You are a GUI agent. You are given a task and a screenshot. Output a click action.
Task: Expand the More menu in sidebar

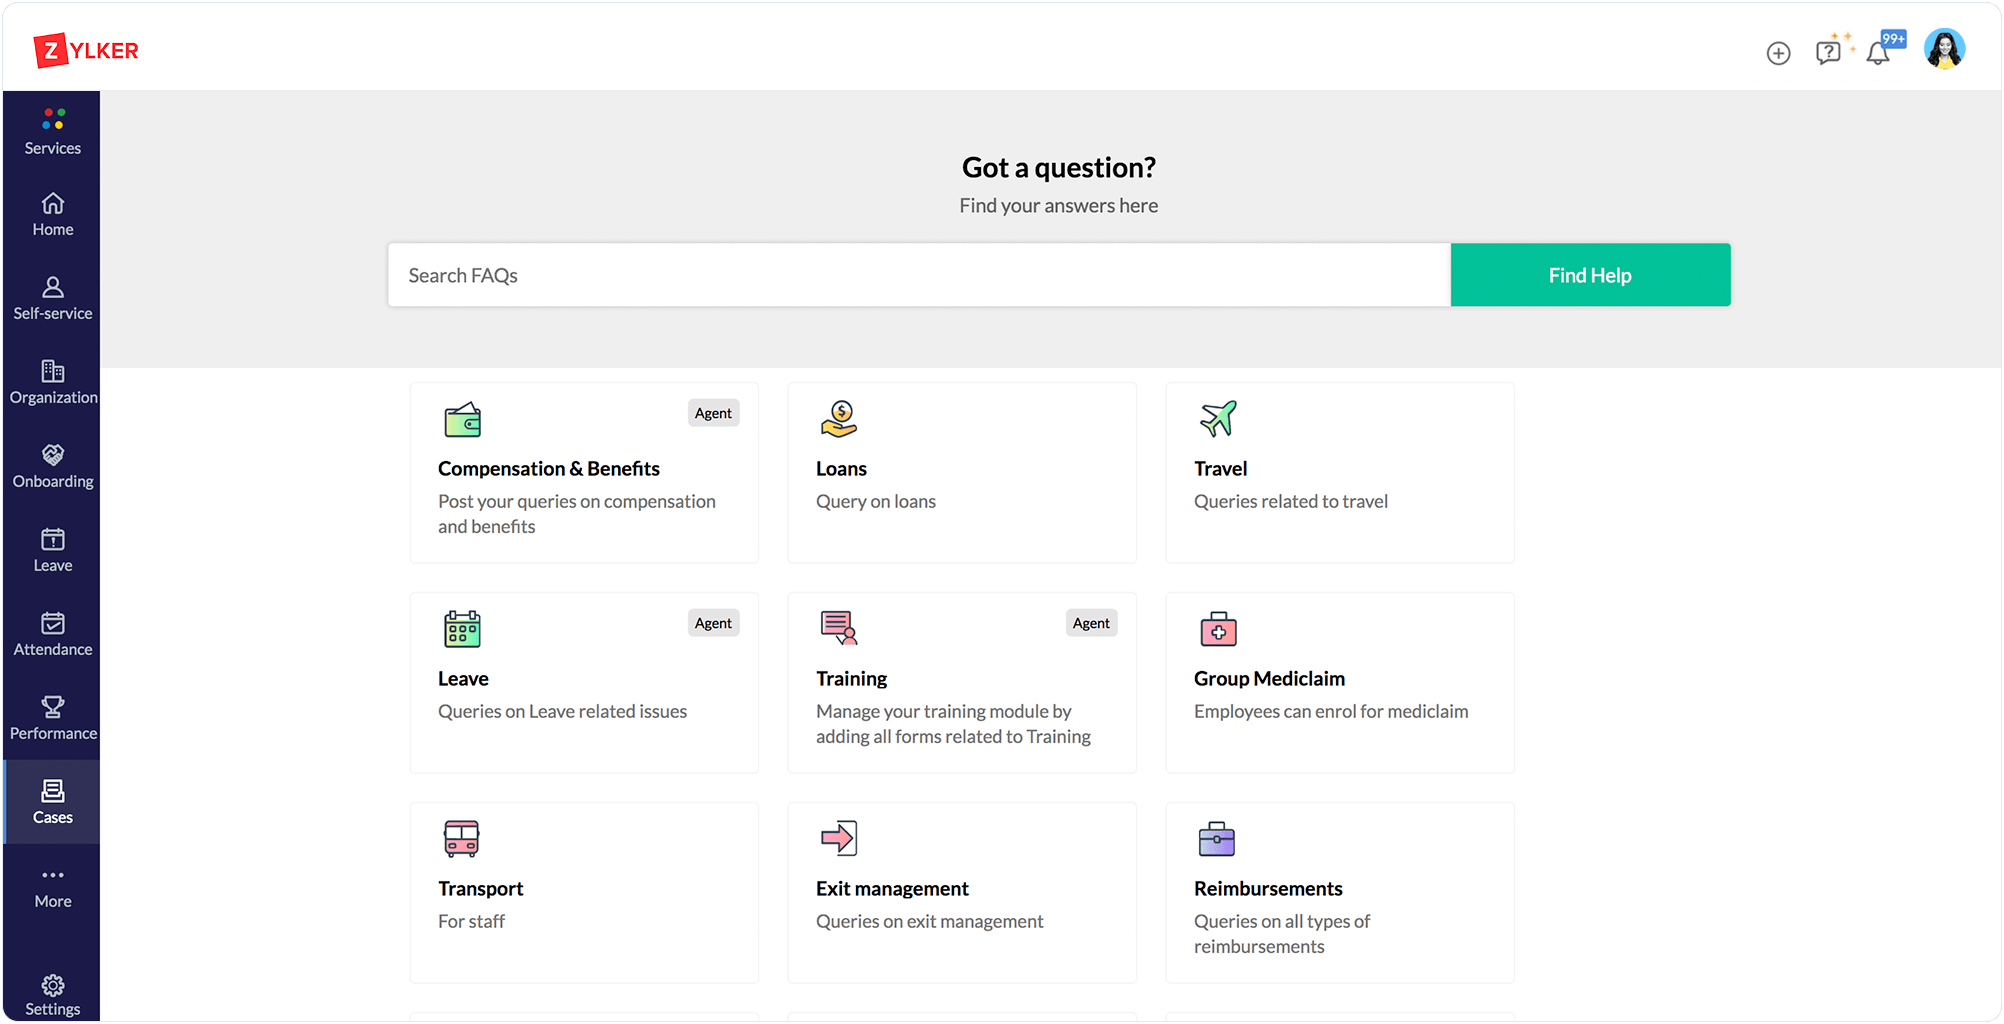click(x=53, y=886)
